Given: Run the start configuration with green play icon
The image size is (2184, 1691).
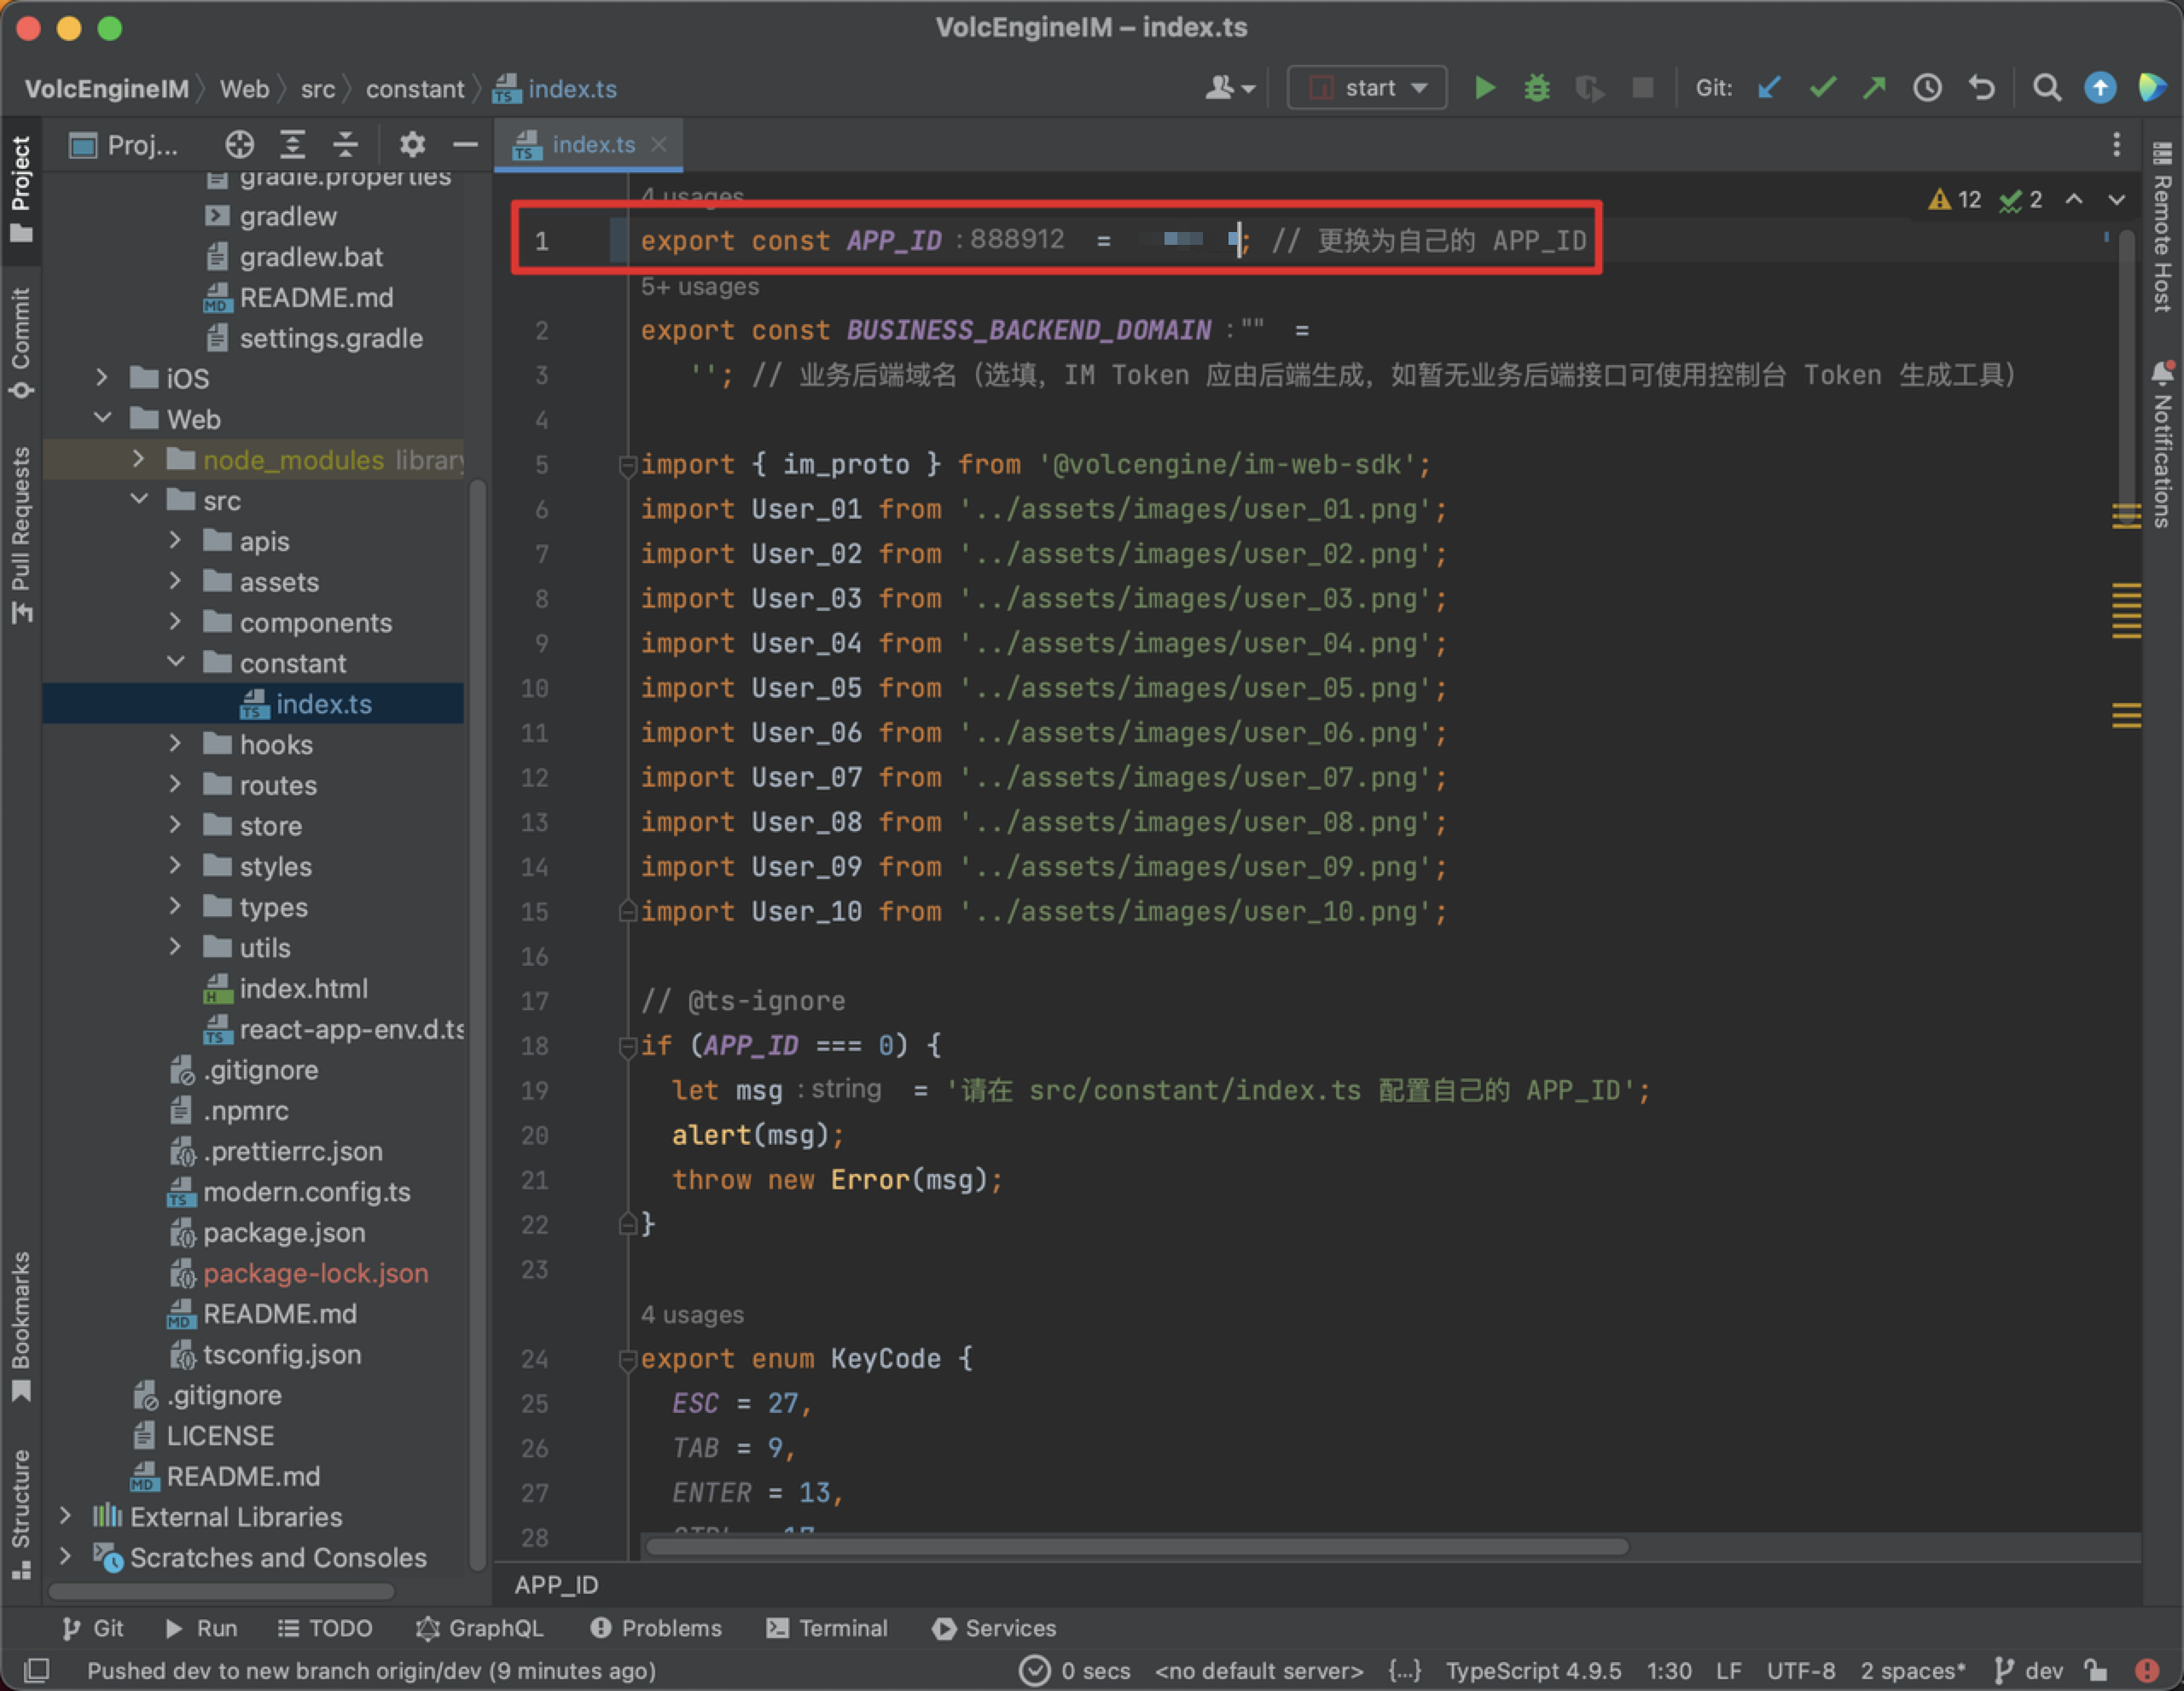Looking at the screenshot, I should click(1485, 89).
